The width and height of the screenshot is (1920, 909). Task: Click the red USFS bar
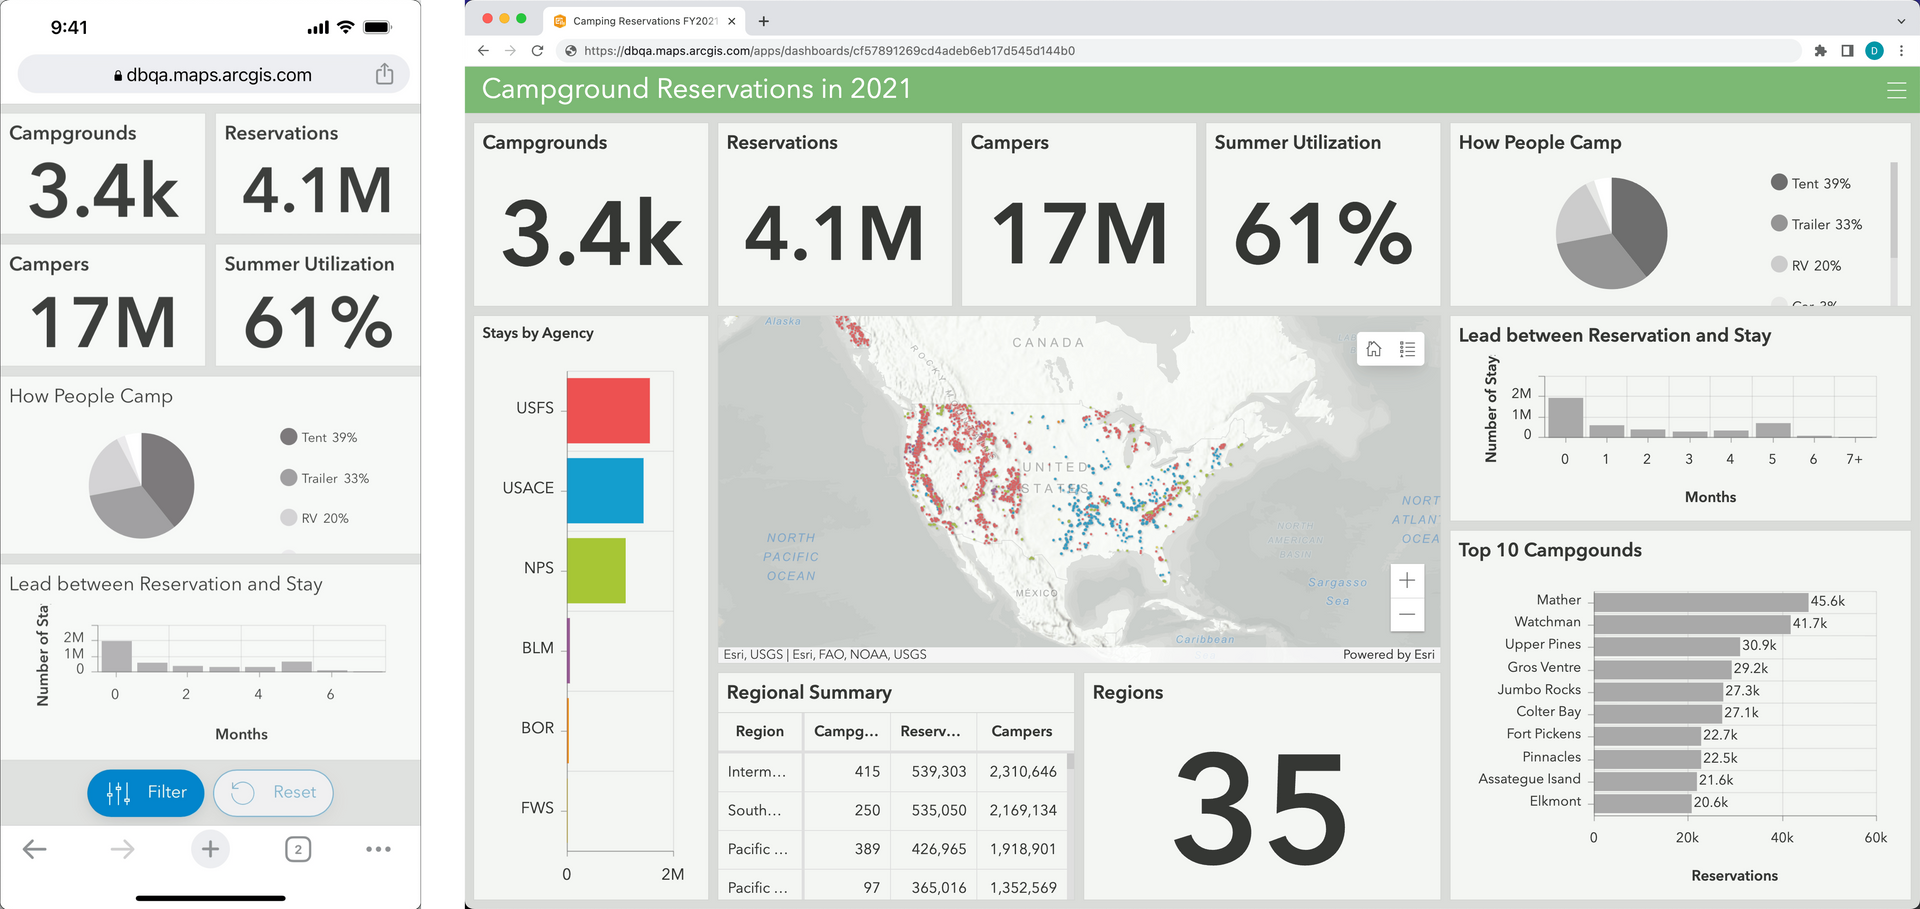tap(608, 410)
